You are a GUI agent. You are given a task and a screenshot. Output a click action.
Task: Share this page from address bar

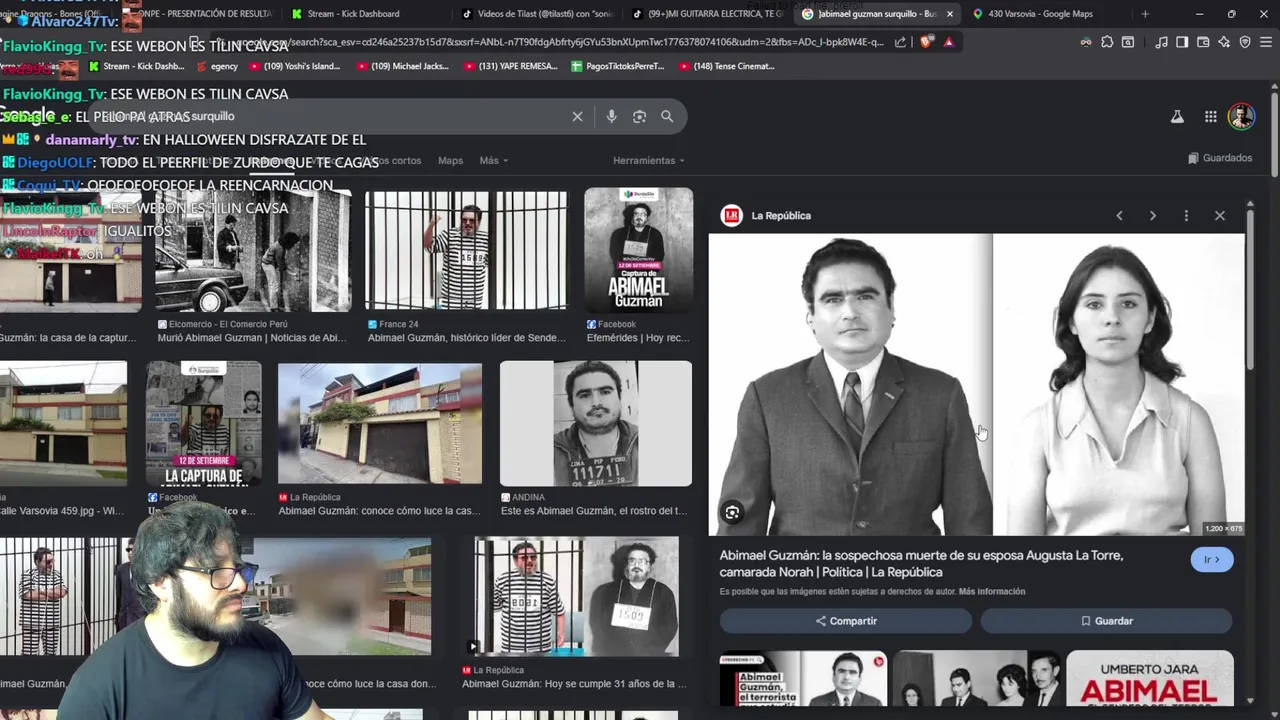click(x=900, y=42)
